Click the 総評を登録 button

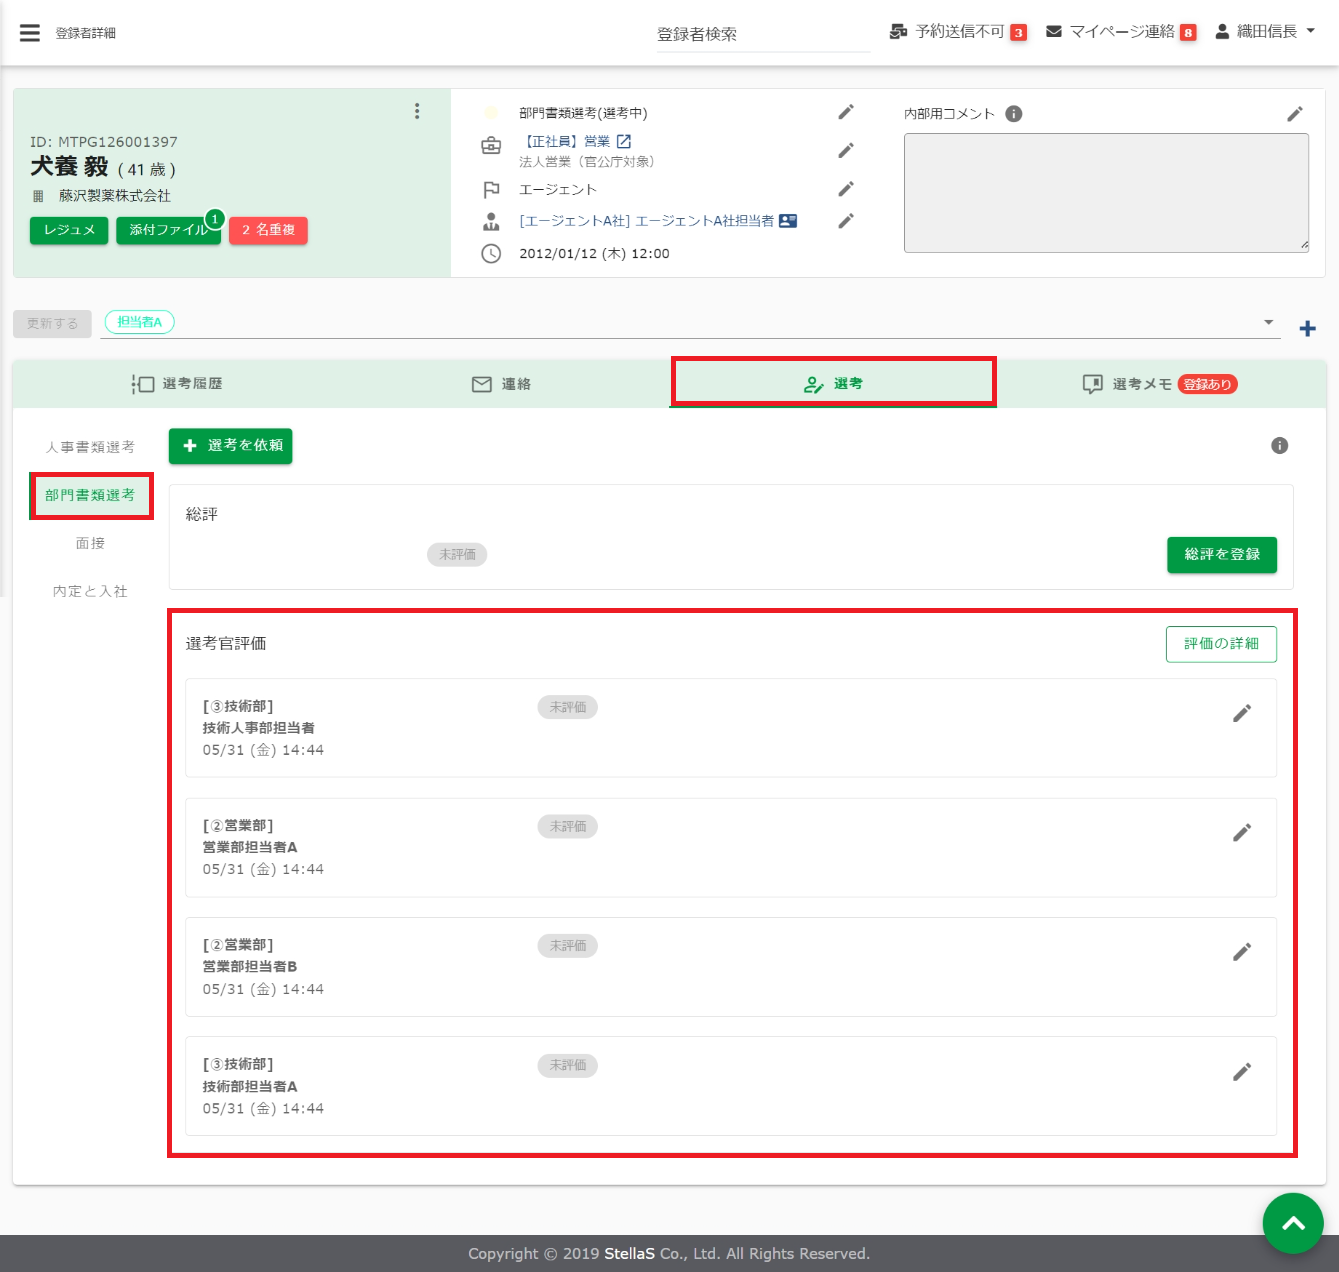click(1221, 554)
